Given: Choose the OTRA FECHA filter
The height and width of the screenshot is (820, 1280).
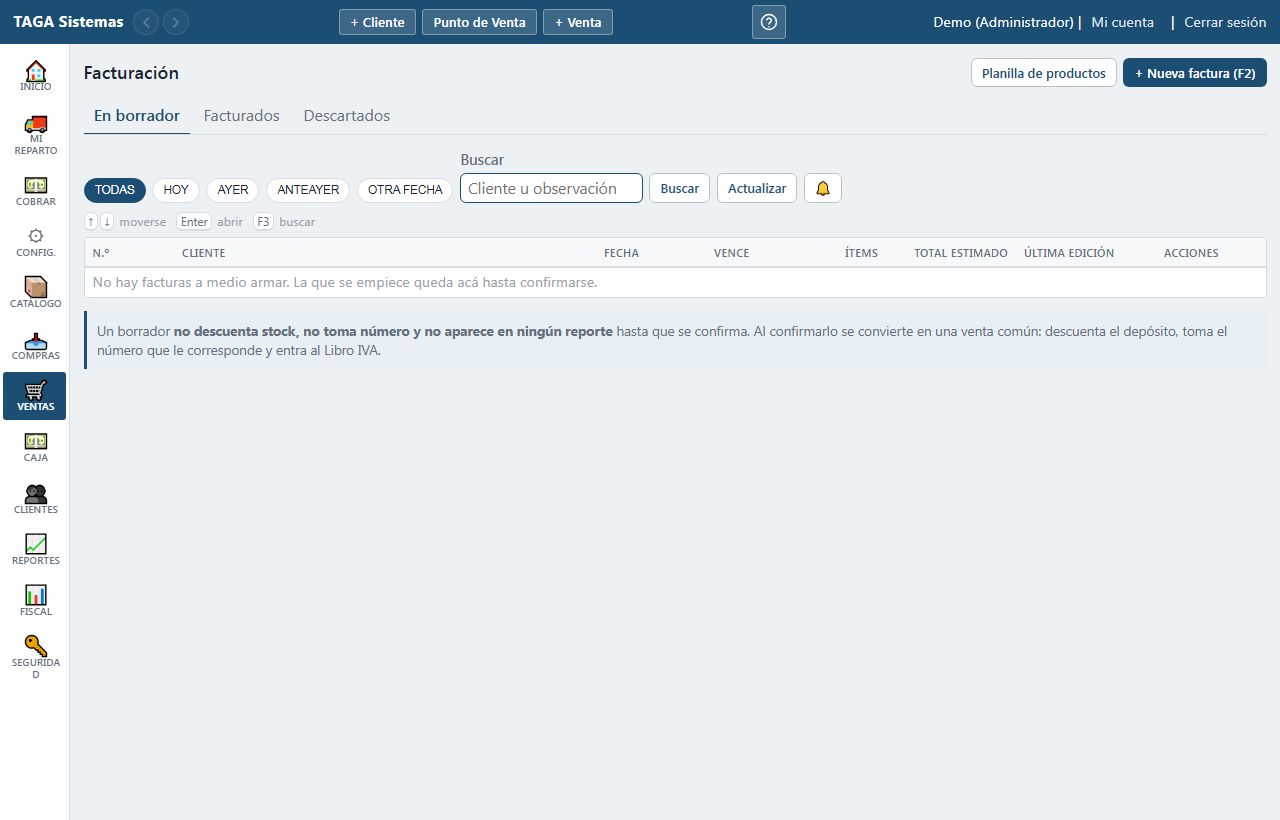Looking at the screenshot, I should [x=405, y=190].
